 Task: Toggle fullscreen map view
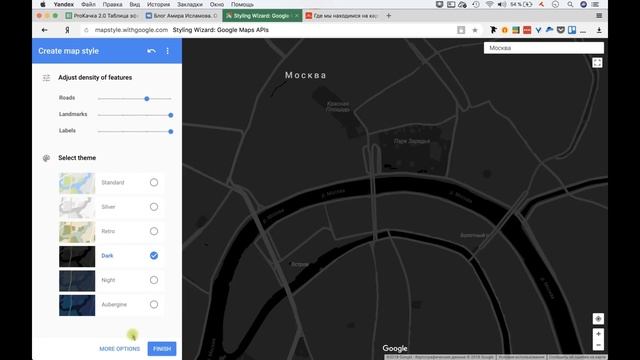click(597, 62)
